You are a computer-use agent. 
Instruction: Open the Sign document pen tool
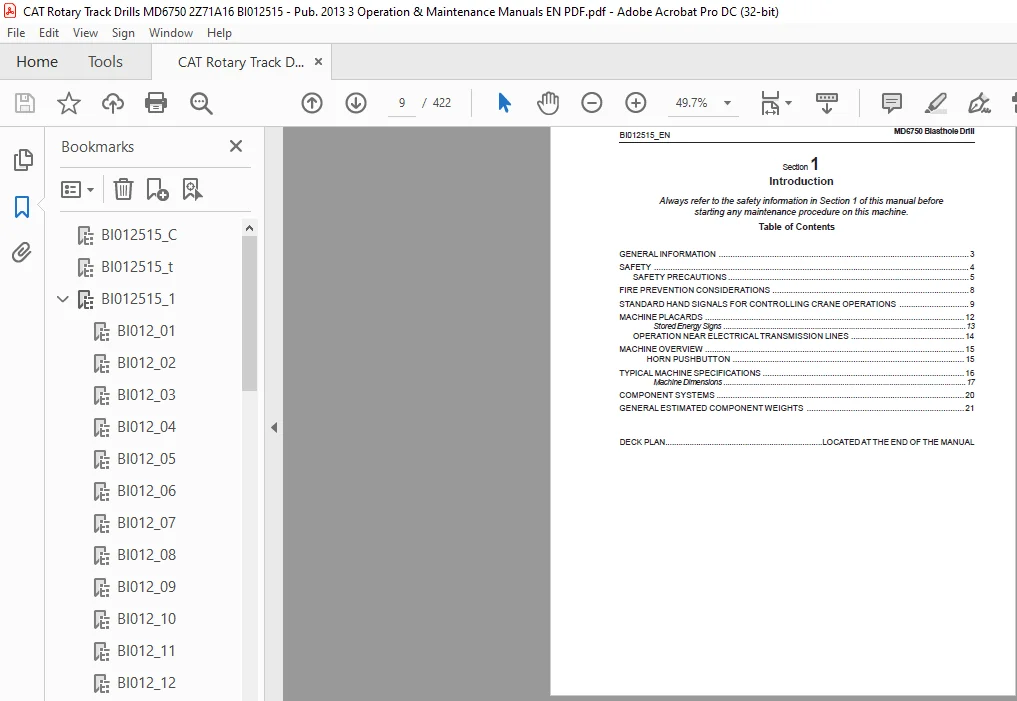979,103
